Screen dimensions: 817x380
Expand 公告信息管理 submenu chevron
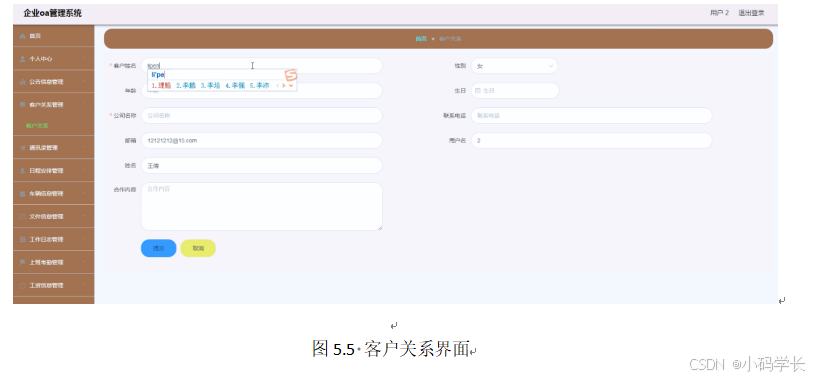point(84,82)
